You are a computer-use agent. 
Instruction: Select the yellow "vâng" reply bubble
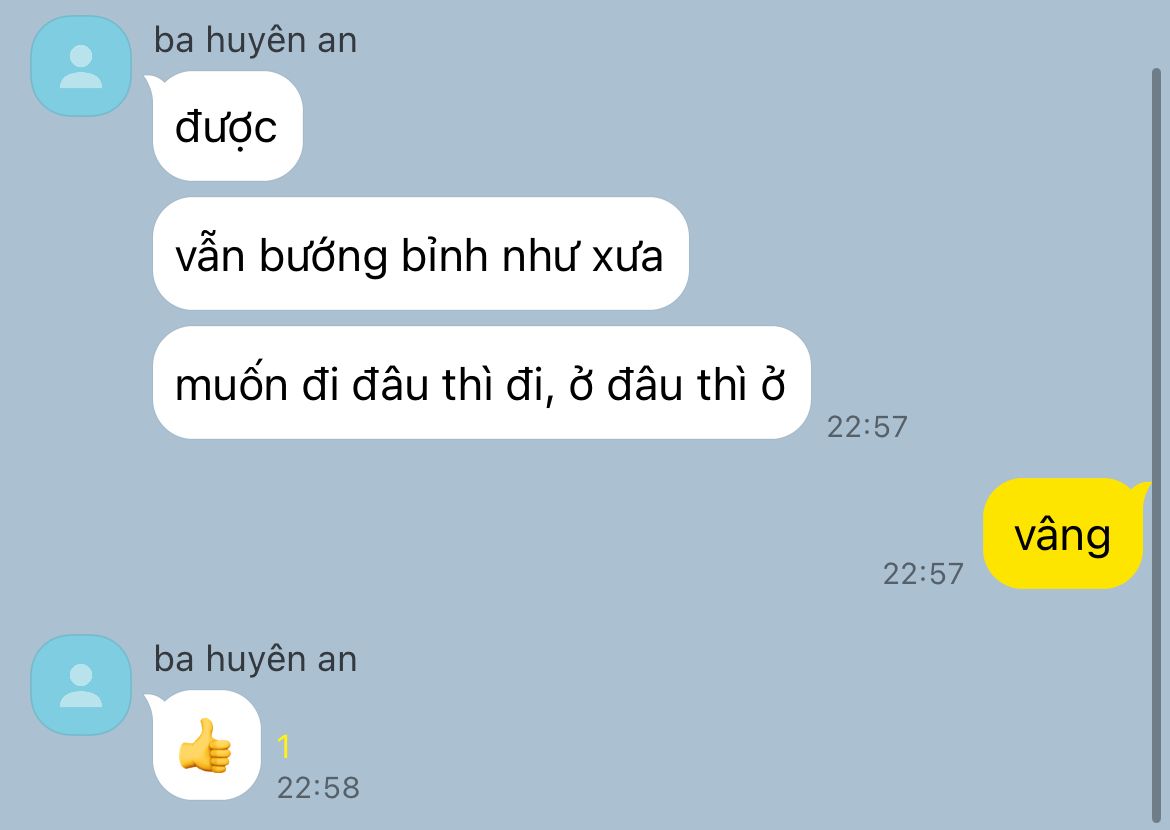pos(1063,534)
